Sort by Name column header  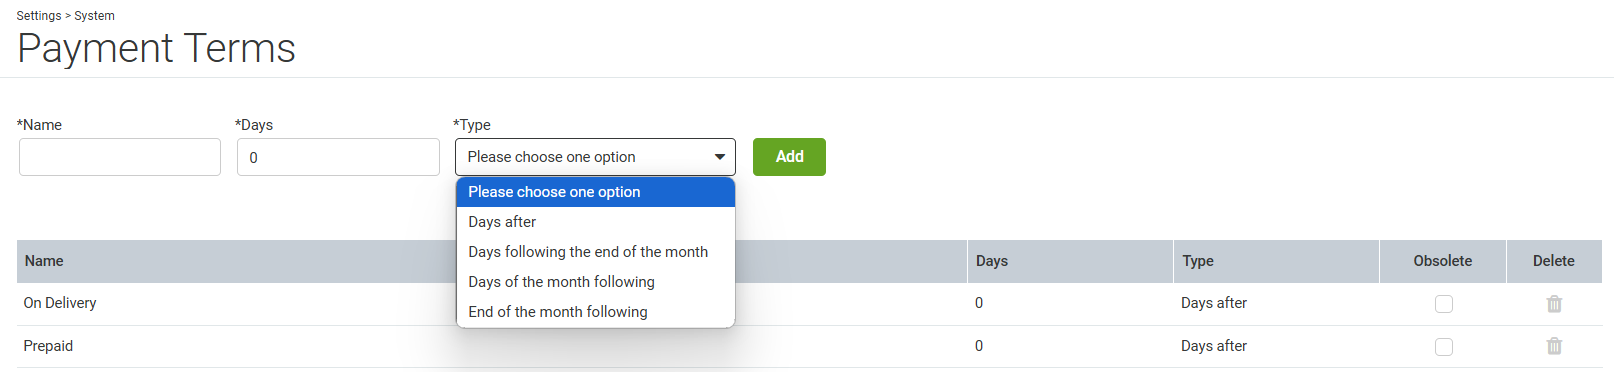(x=44, y=261)
